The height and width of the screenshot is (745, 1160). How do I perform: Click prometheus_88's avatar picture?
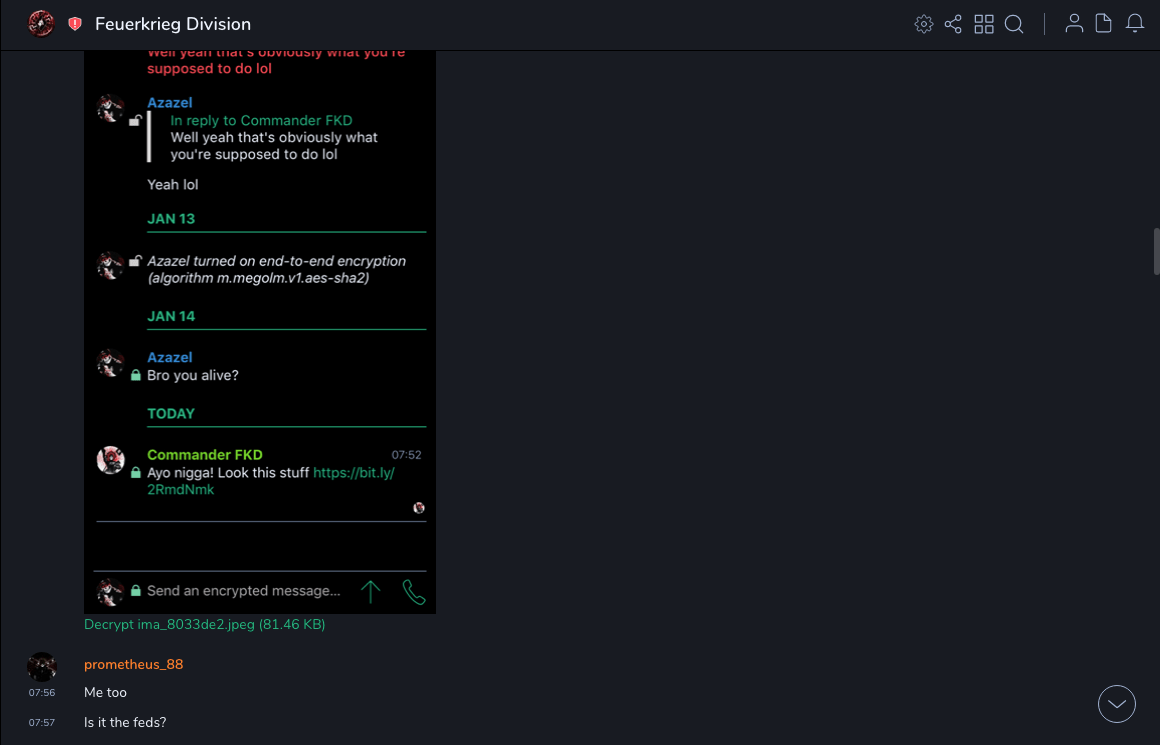tap(42, 667)
